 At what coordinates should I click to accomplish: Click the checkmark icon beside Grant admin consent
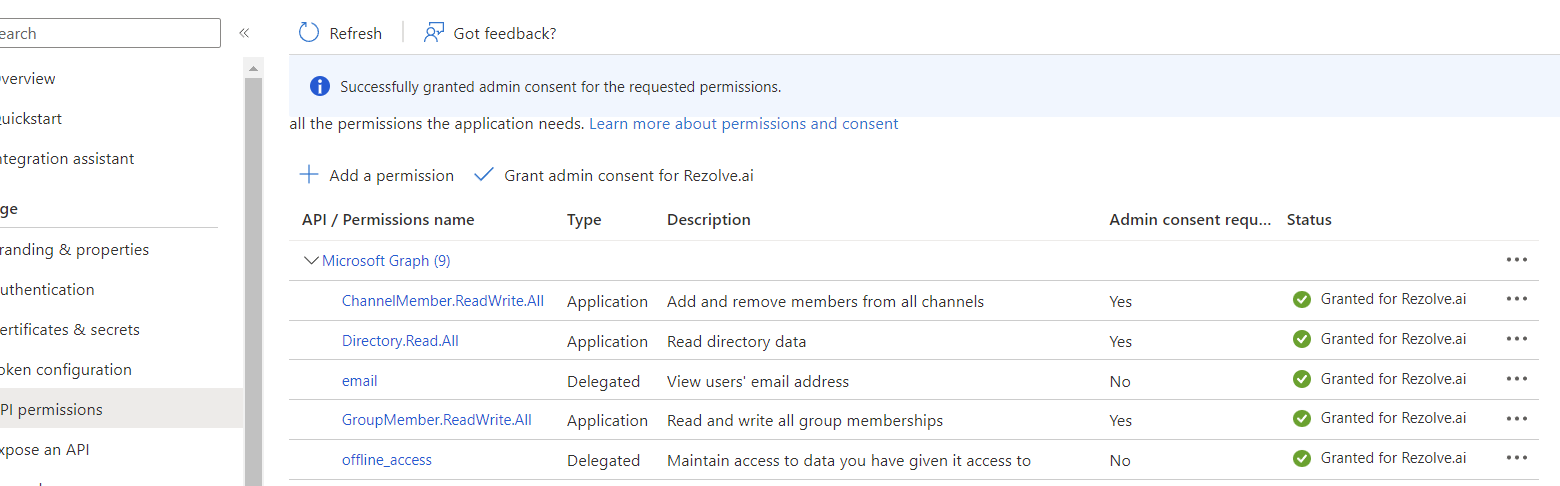[484, 174]
